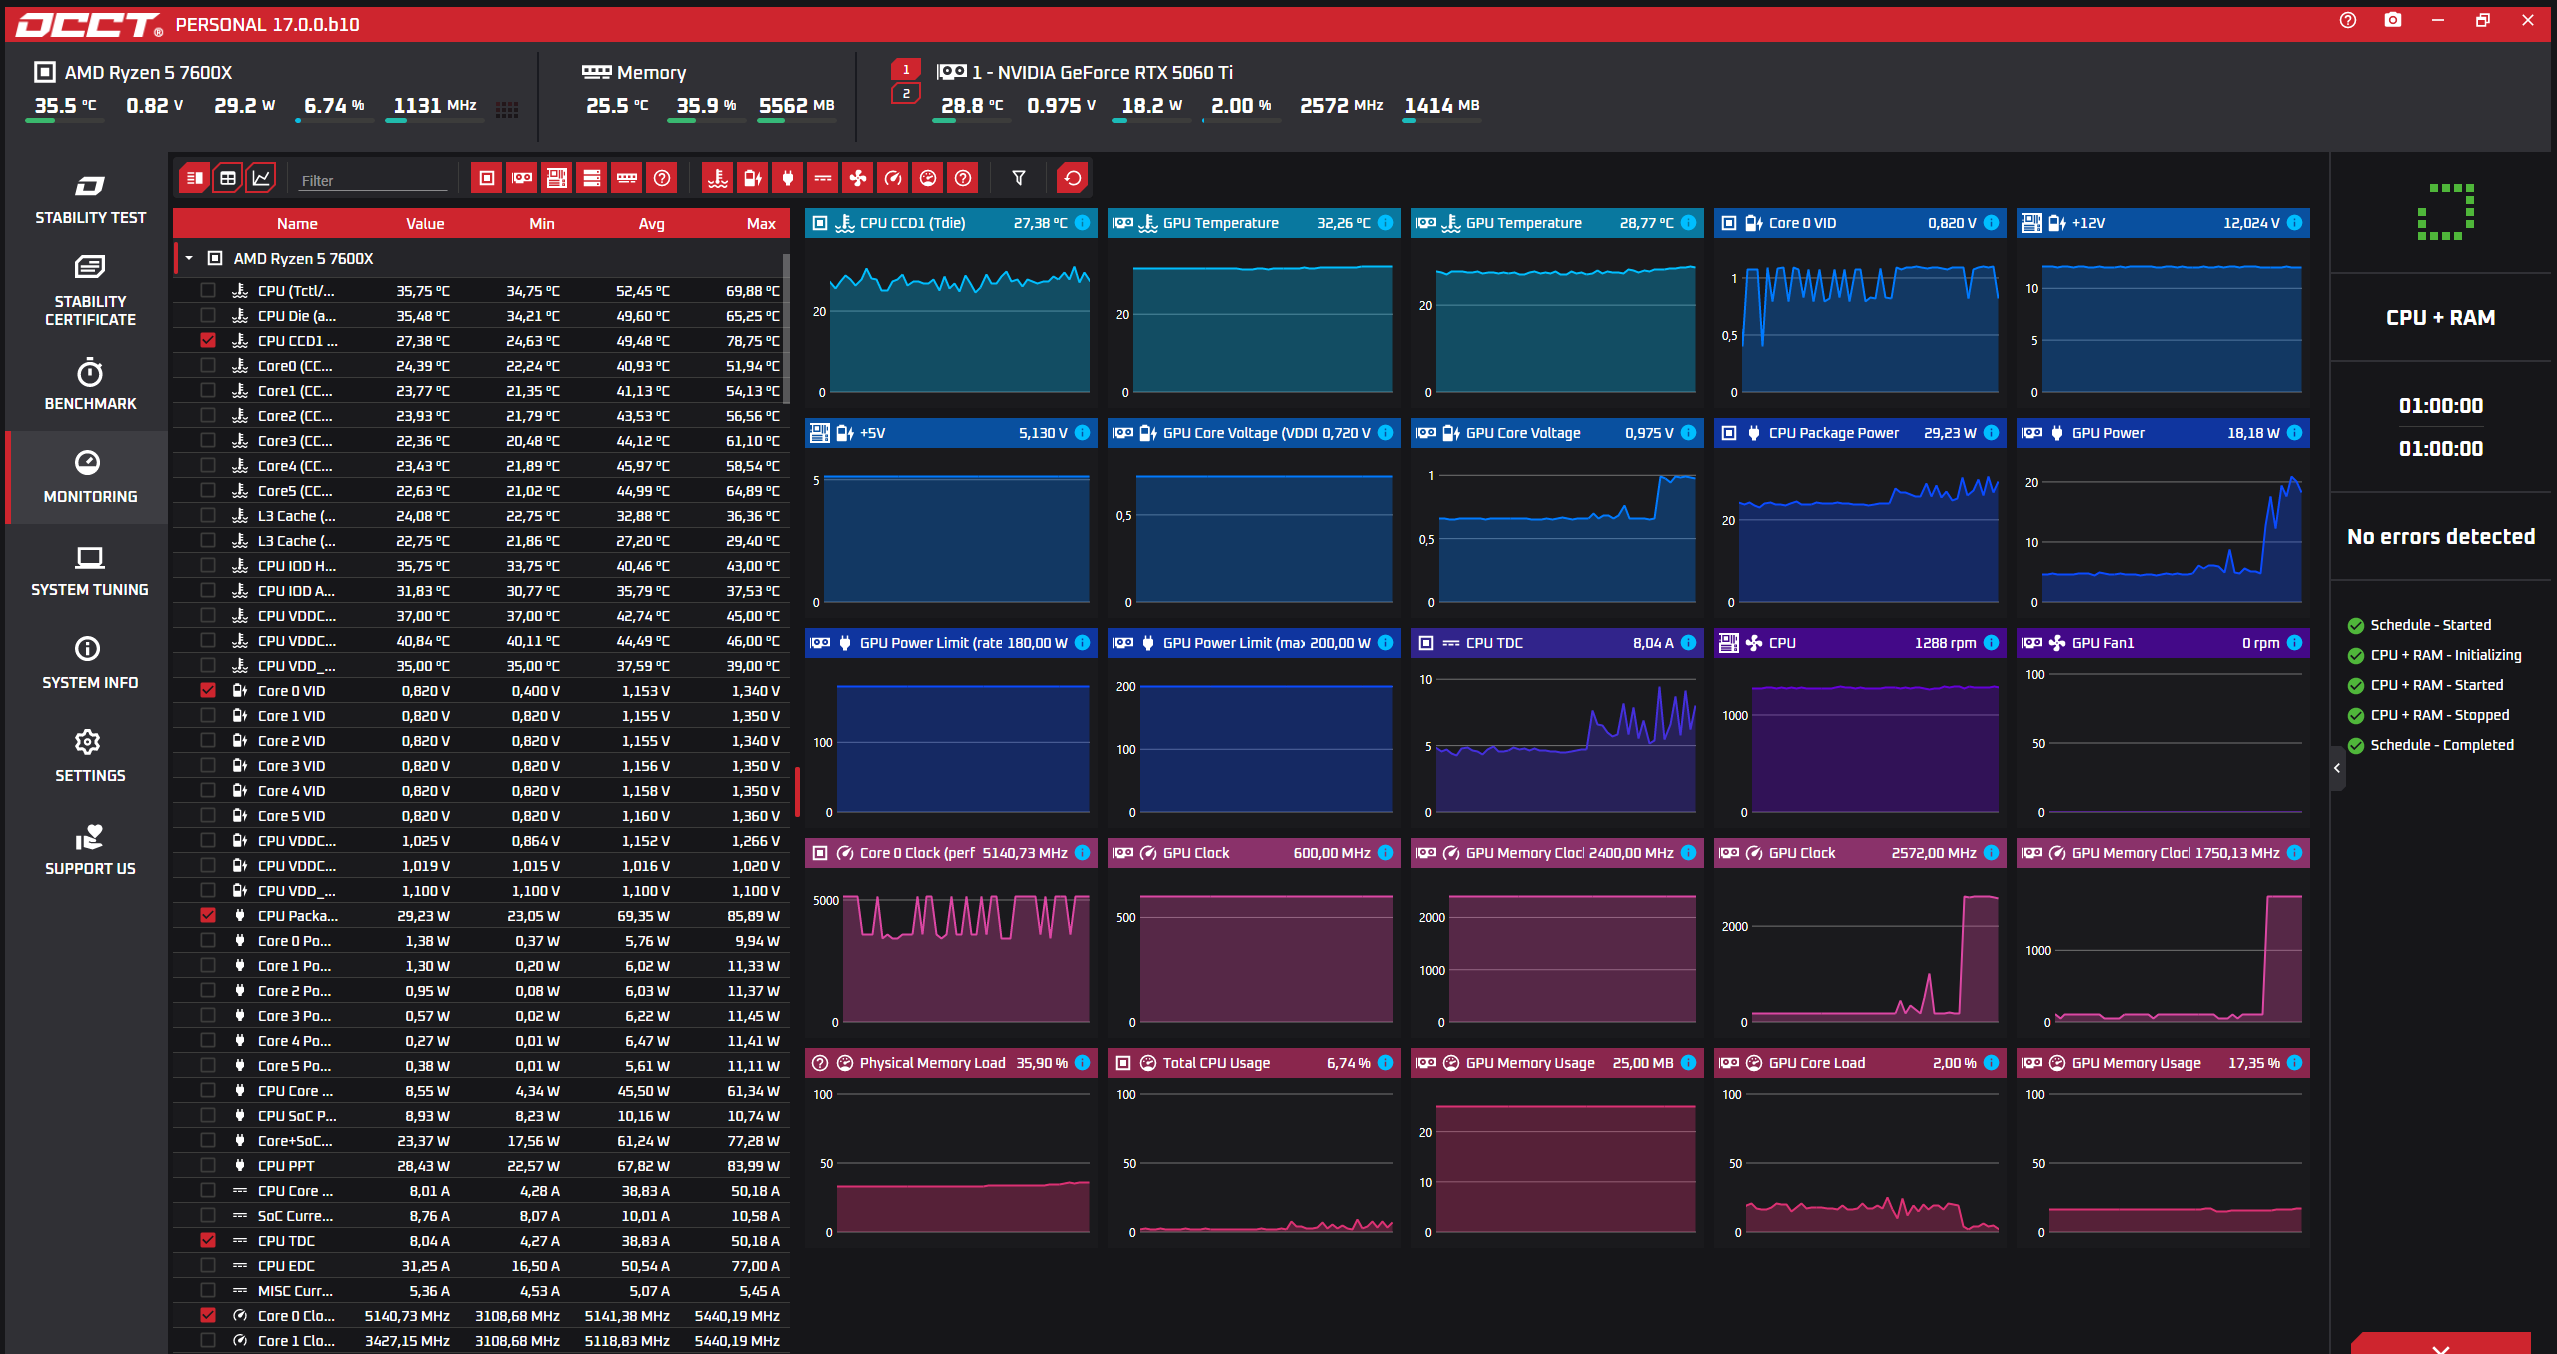The width and height of the screenshot is (2557, 1354).
Task: Collapse the right side panel arrow
Action: tap(2337, 768)
